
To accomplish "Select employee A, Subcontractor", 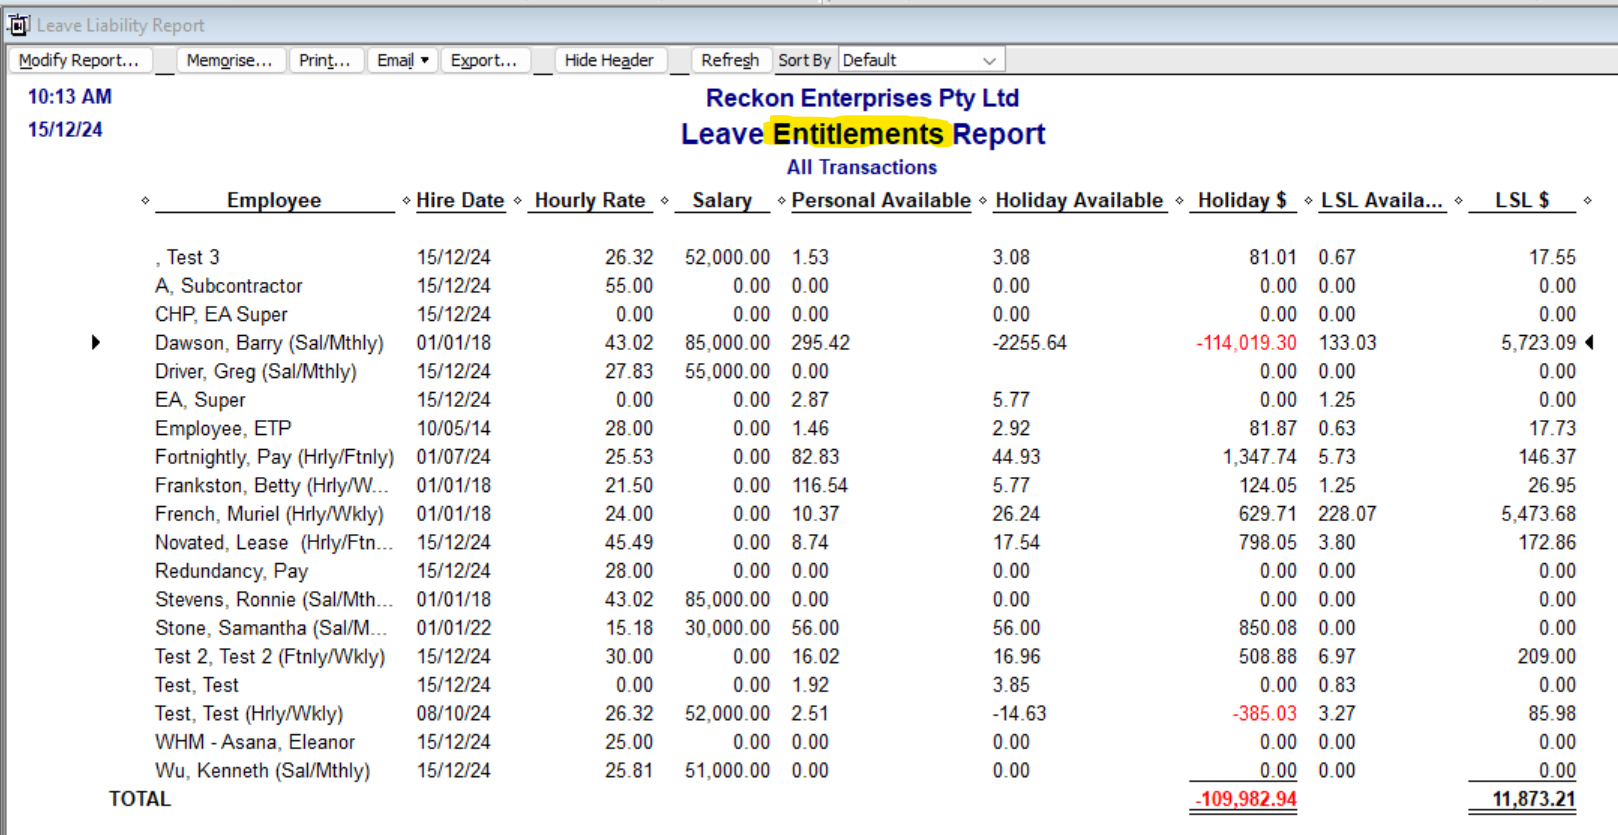I will (x=229, y=286).
